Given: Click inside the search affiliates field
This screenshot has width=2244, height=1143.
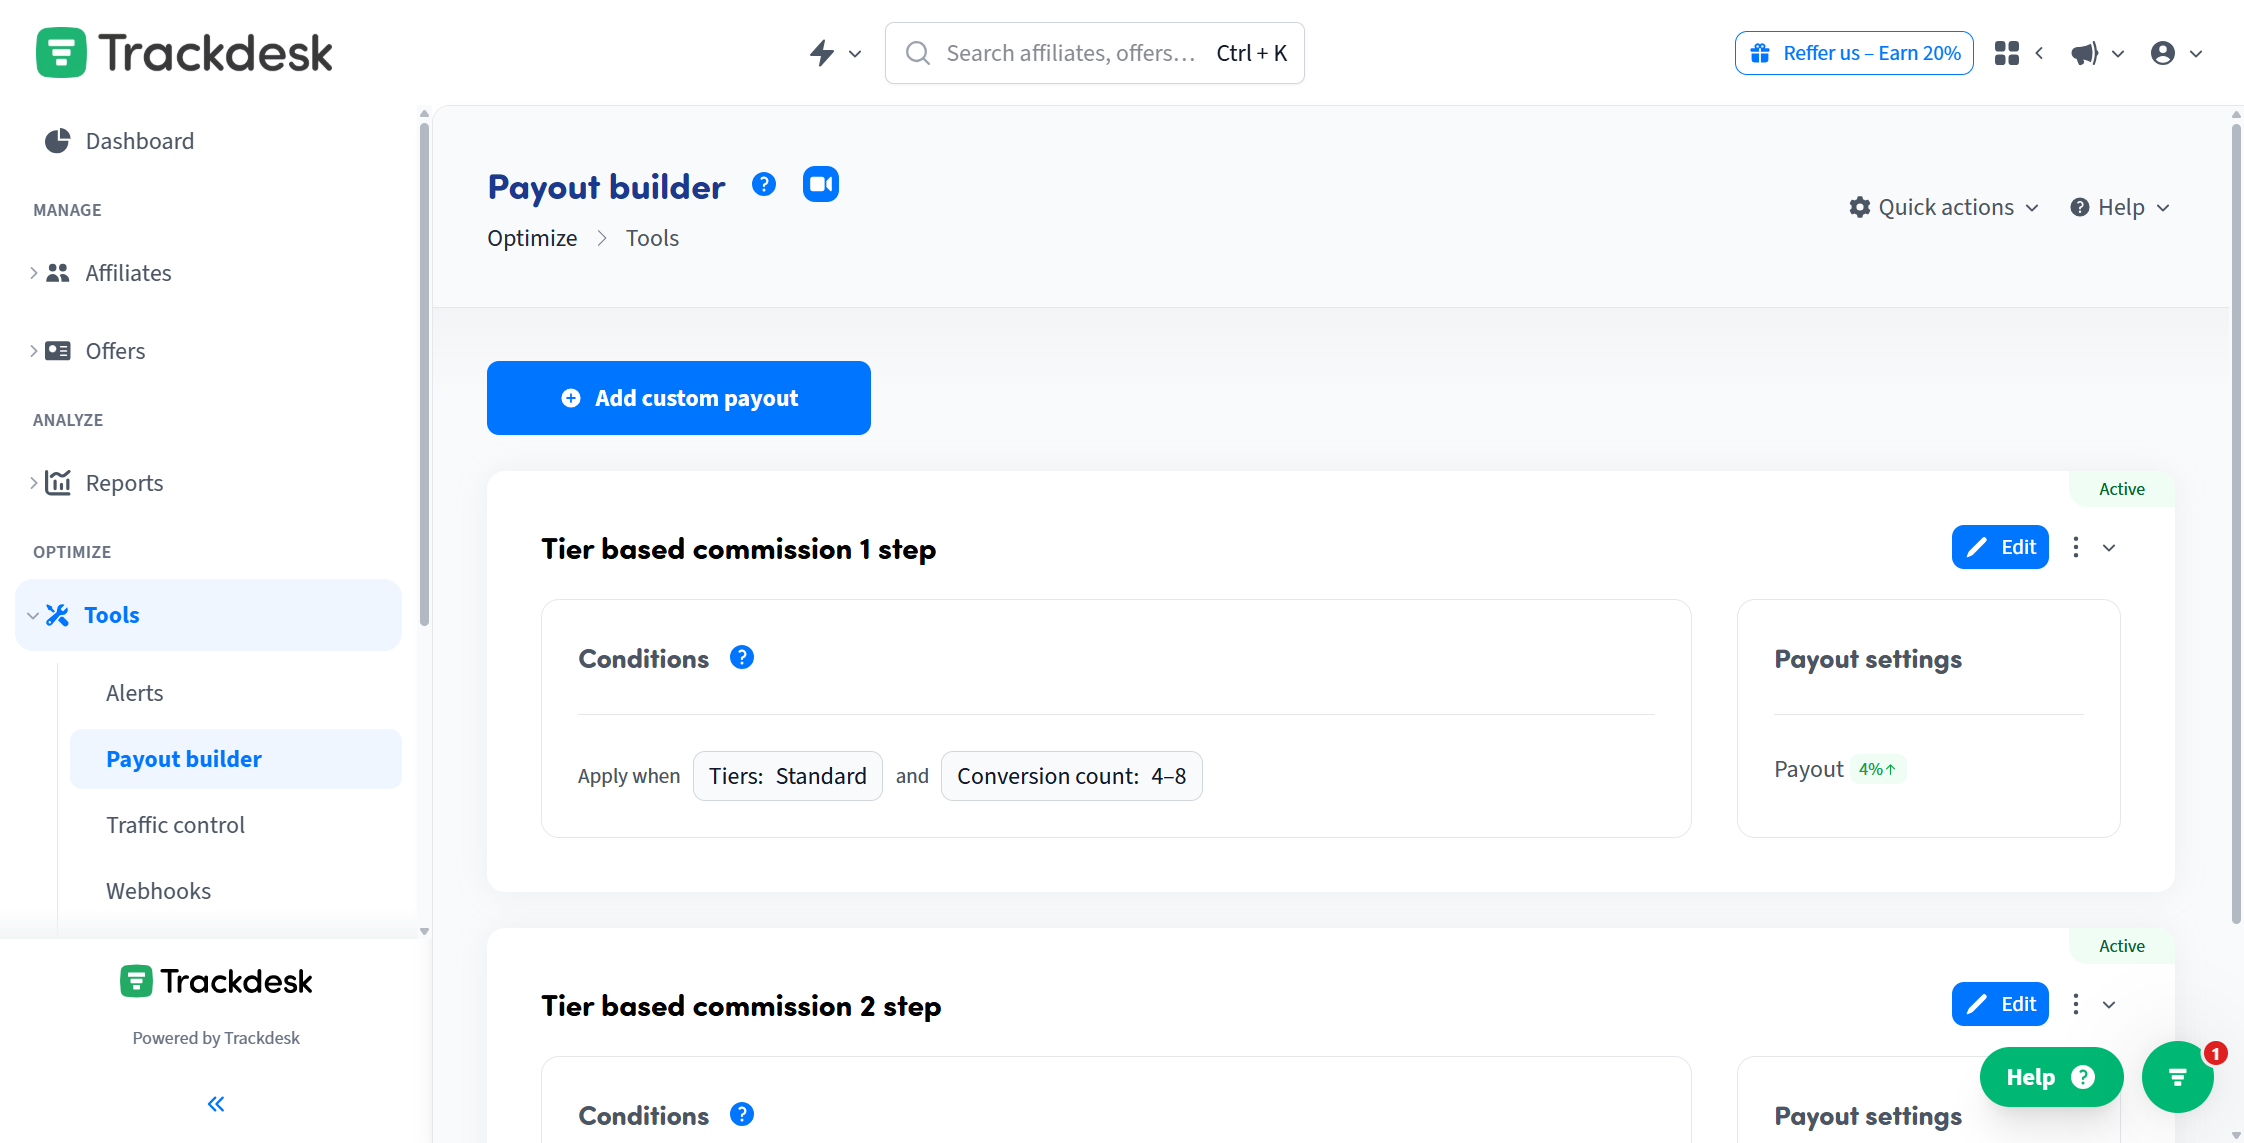Looking at the screenshot, I should click(1090, 52).
